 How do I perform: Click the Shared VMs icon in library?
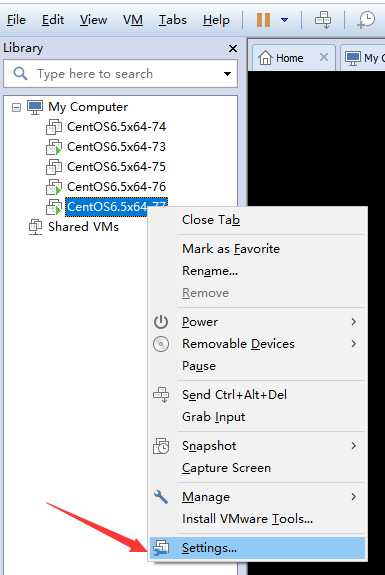coord(36,227)
